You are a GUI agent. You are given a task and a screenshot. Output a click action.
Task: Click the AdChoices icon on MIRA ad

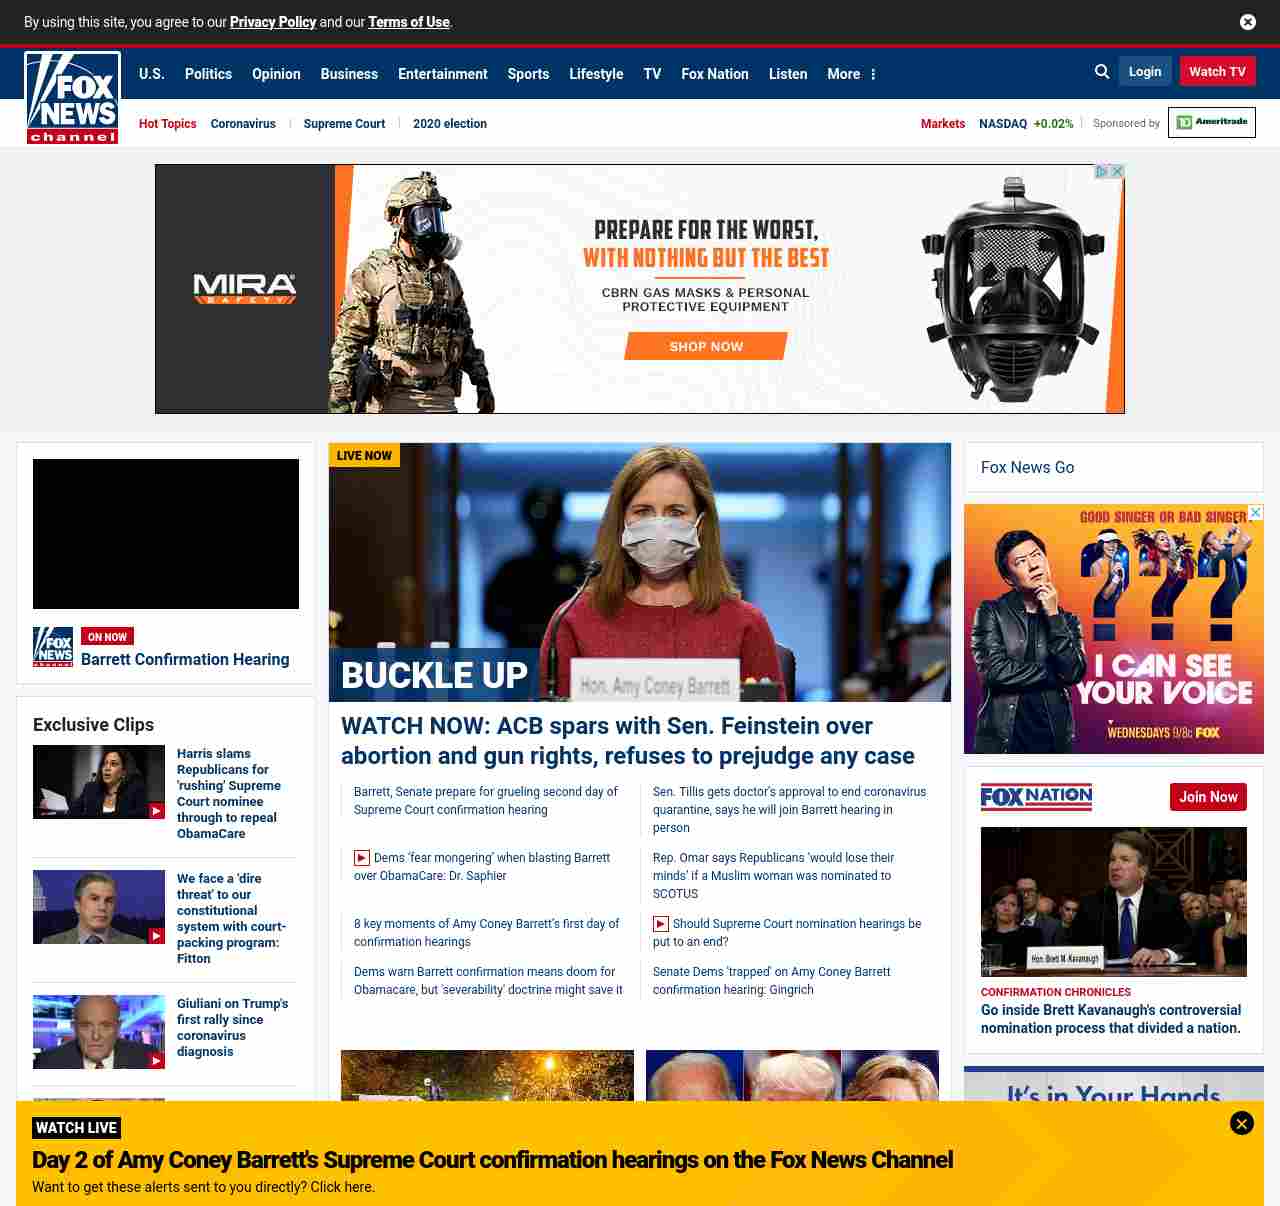click(1101, 172)
